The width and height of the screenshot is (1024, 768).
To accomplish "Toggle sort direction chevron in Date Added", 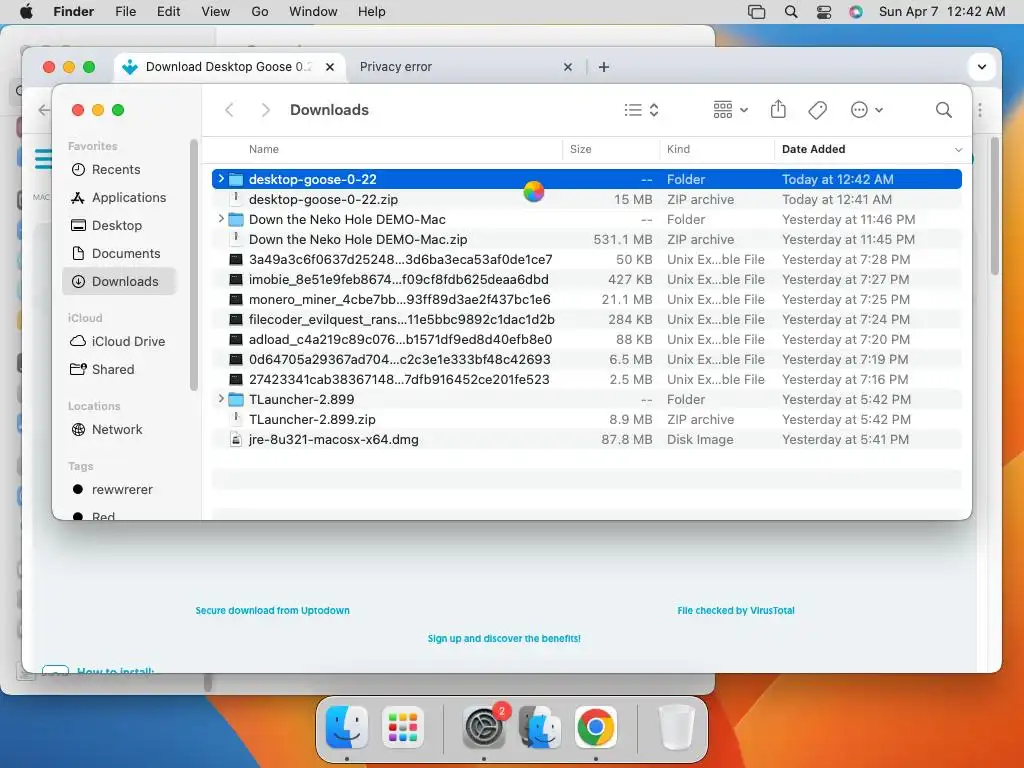I will point(958,150).
